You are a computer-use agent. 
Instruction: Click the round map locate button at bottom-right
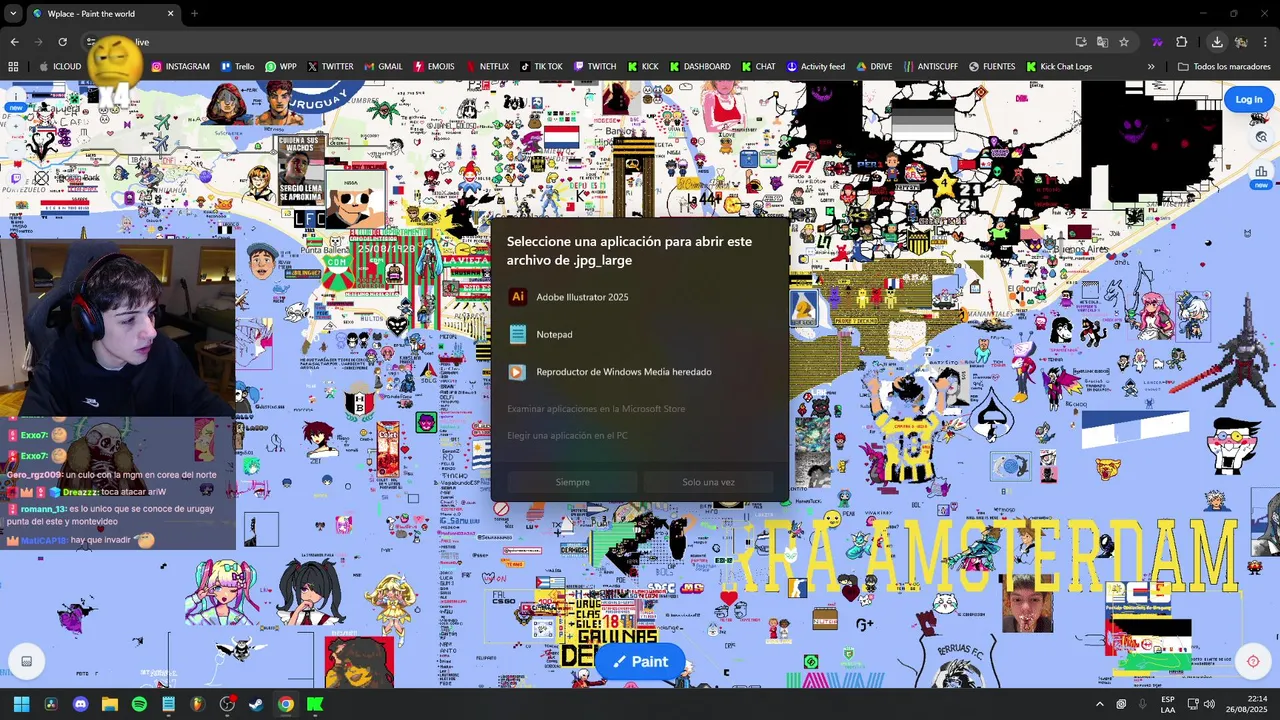point(1253,661)
